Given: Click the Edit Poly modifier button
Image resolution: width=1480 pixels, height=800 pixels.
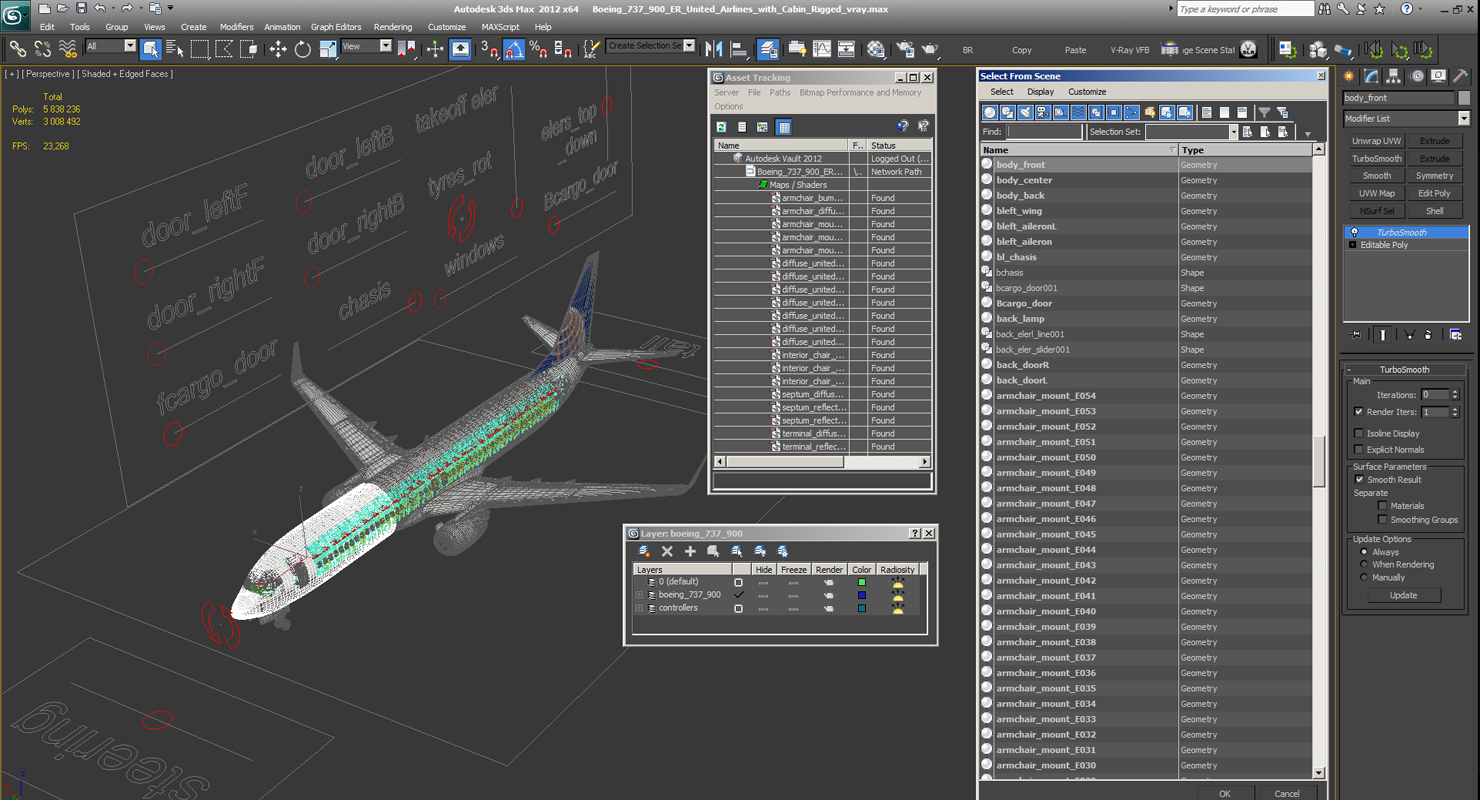Looking at the screenshot, I should pyautogui.click(x=1434, y=193).
